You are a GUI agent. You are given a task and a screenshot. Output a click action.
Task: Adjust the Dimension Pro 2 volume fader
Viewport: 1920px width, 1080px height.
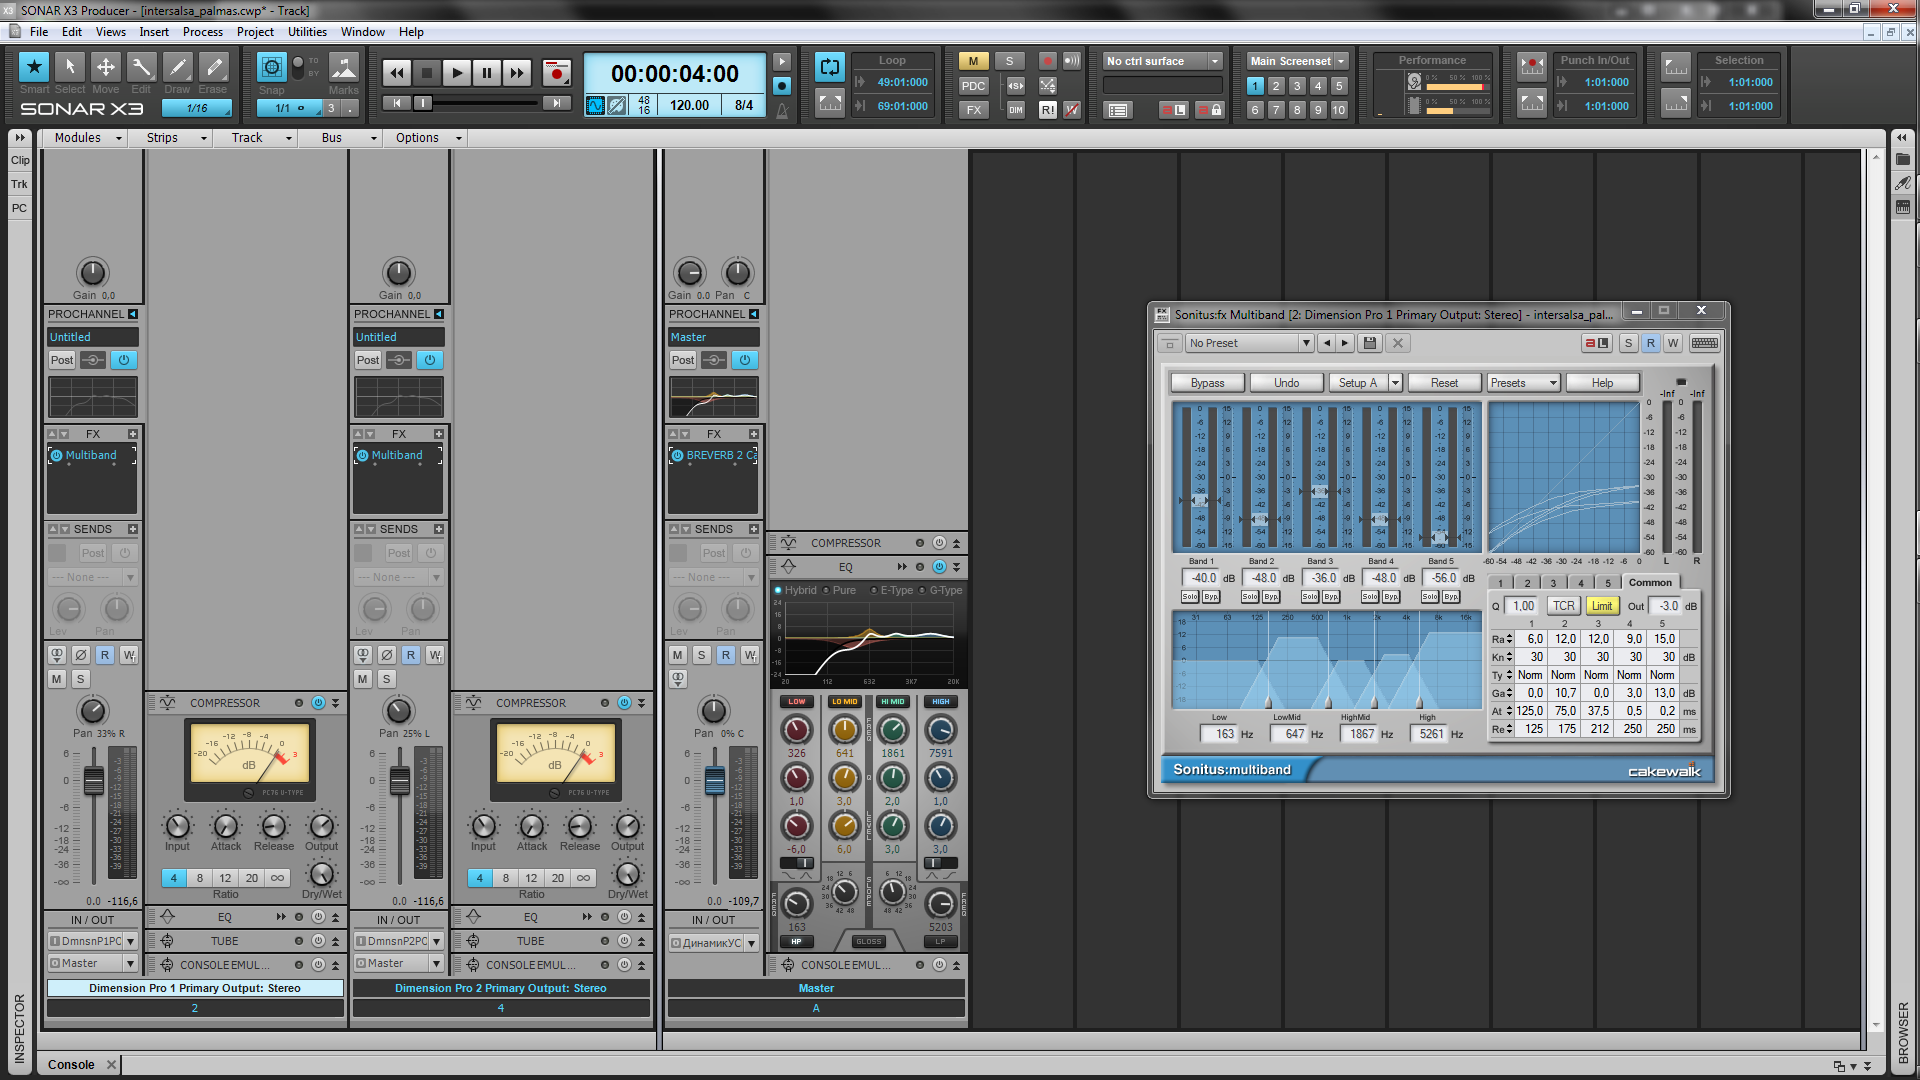[x=400, y=781]
